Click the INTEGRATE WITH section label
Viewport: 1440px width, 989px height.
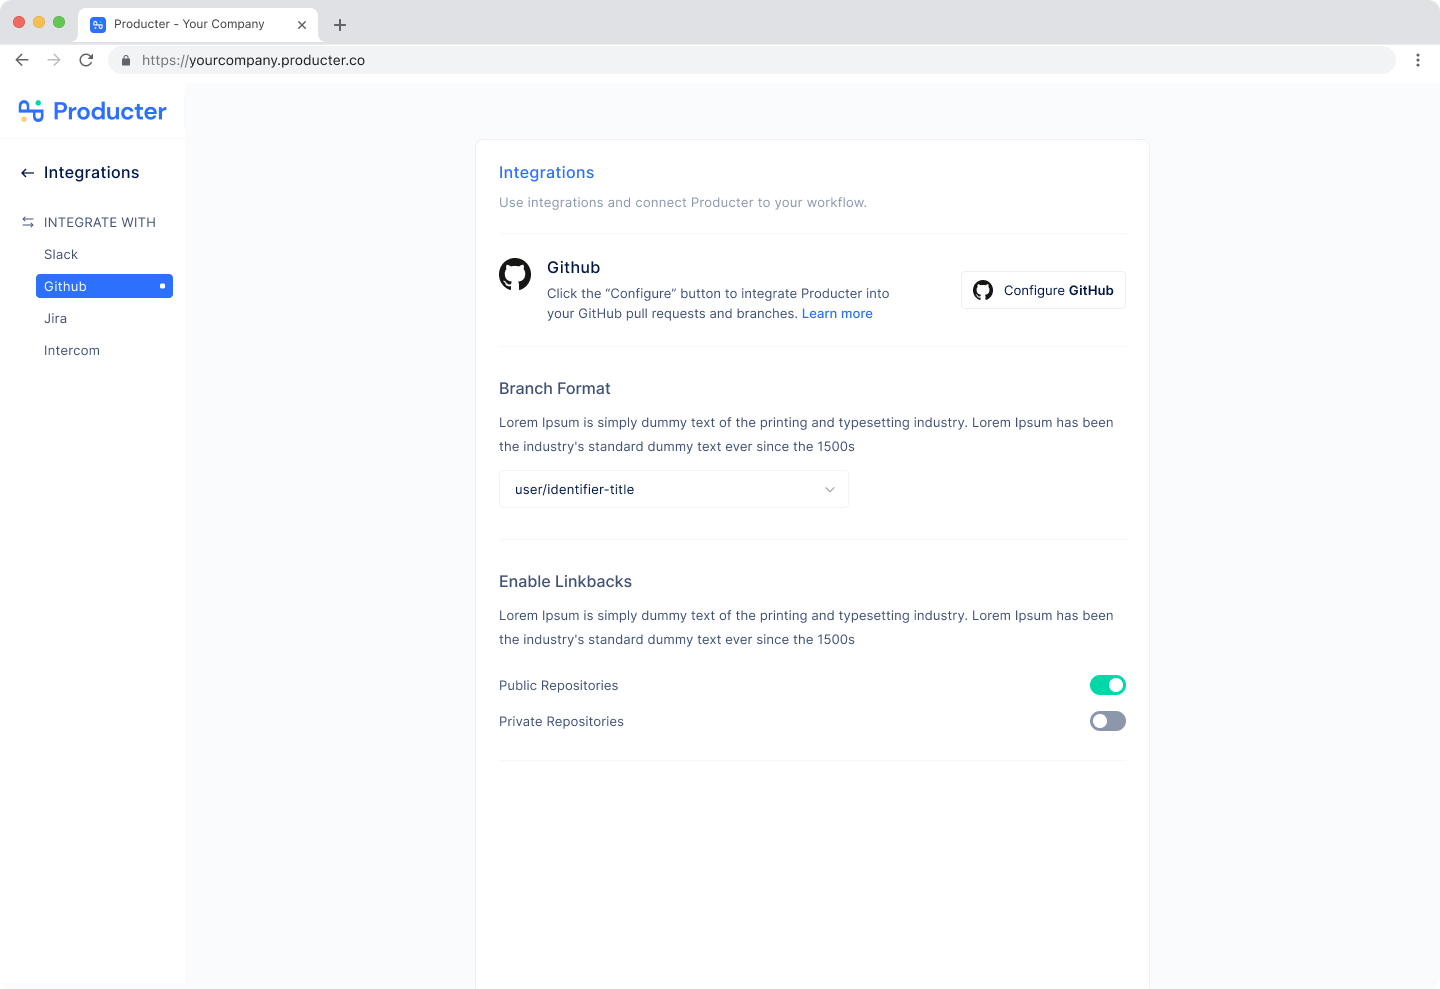[100, 222]
